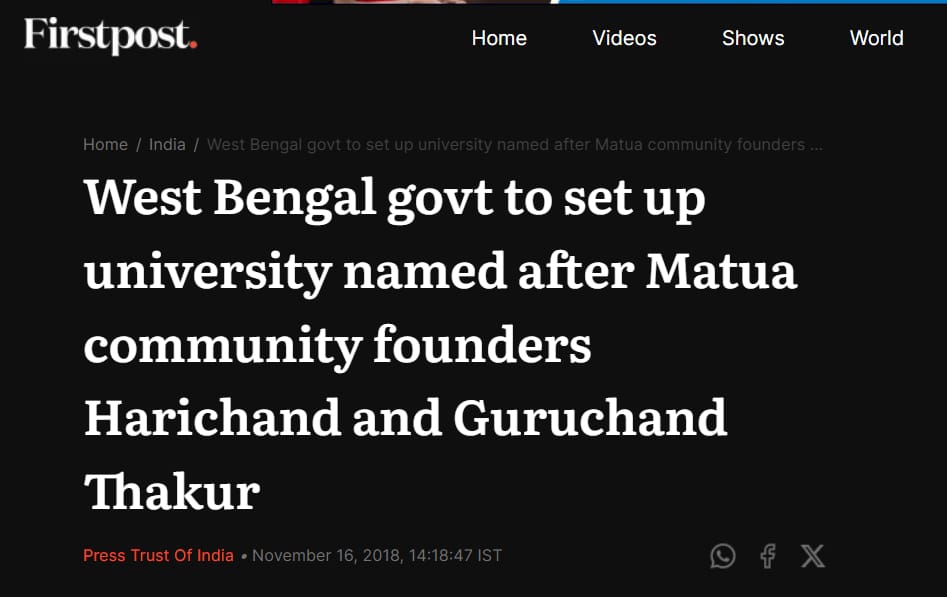This screenshot has height=597, width=947.
Task: Open the India breadcrumb link
Action: click(167, 144)
